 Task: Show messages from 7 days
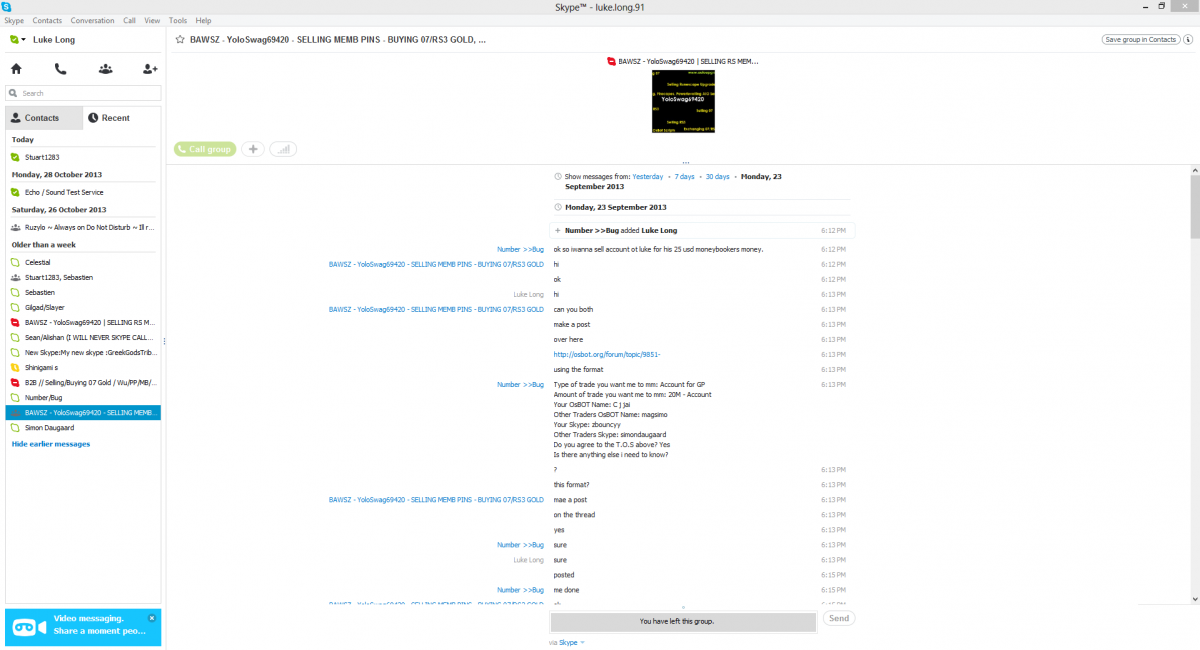pos(684,176)
